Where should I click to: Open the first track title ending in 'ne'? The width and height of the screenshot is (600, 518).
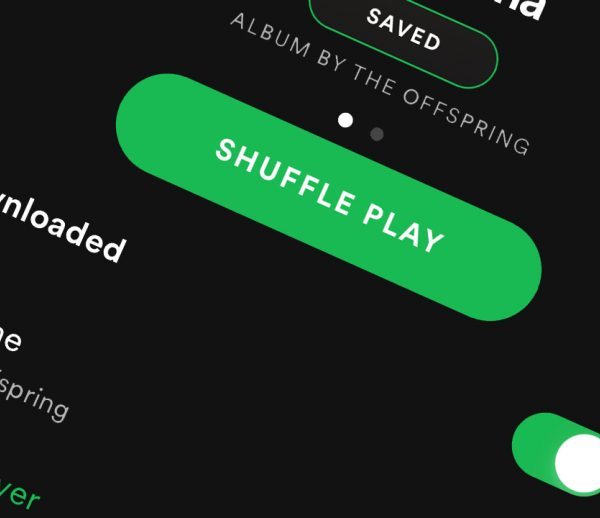tap(10, 338)
